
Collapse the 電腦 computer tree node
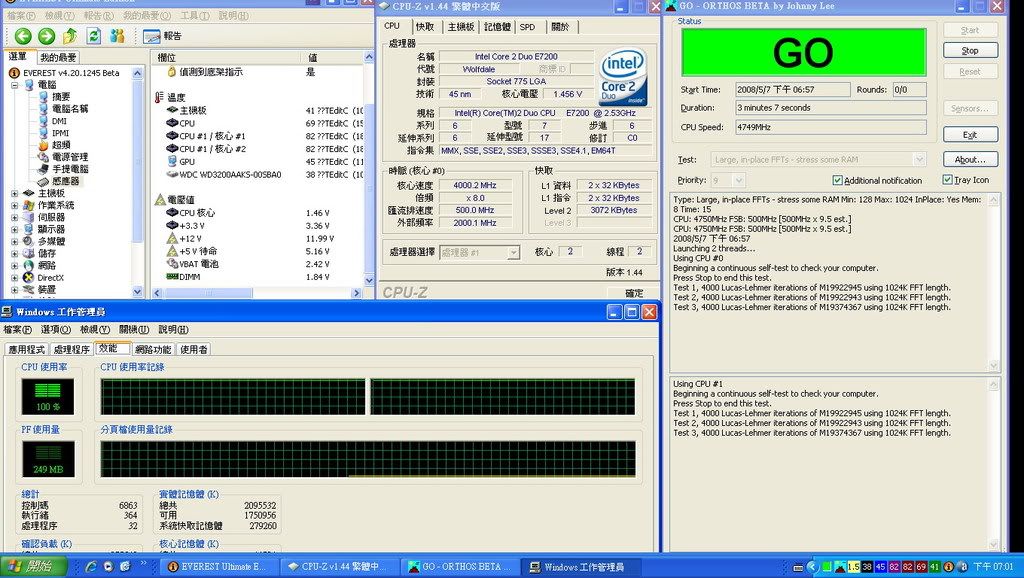(x=14, y=85)
